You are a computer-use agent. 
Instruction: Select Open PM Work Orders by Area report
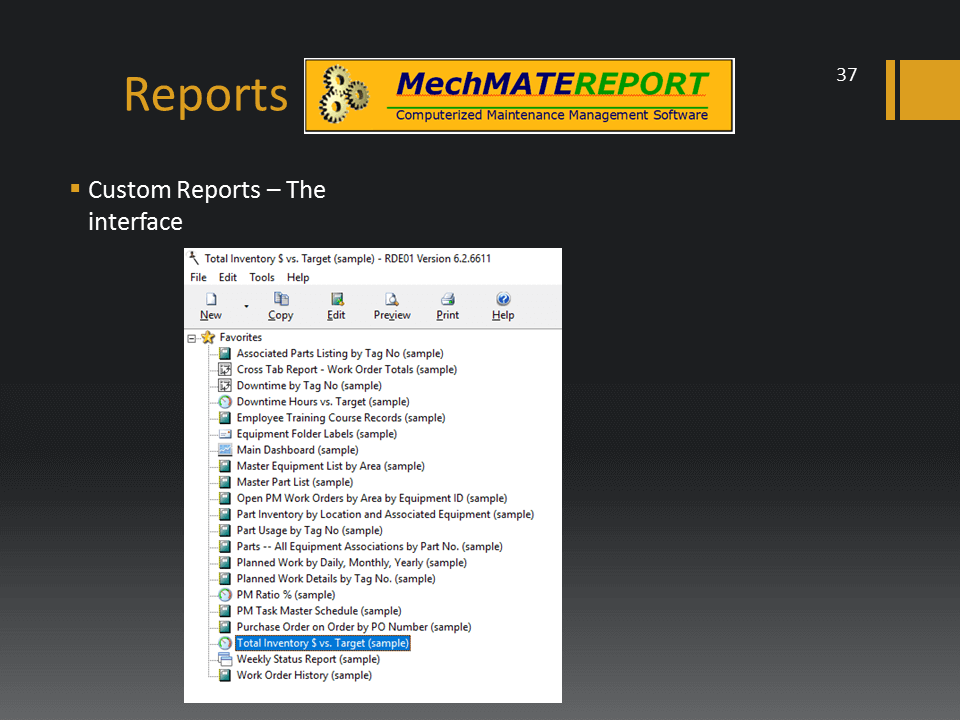pos(372,498)
